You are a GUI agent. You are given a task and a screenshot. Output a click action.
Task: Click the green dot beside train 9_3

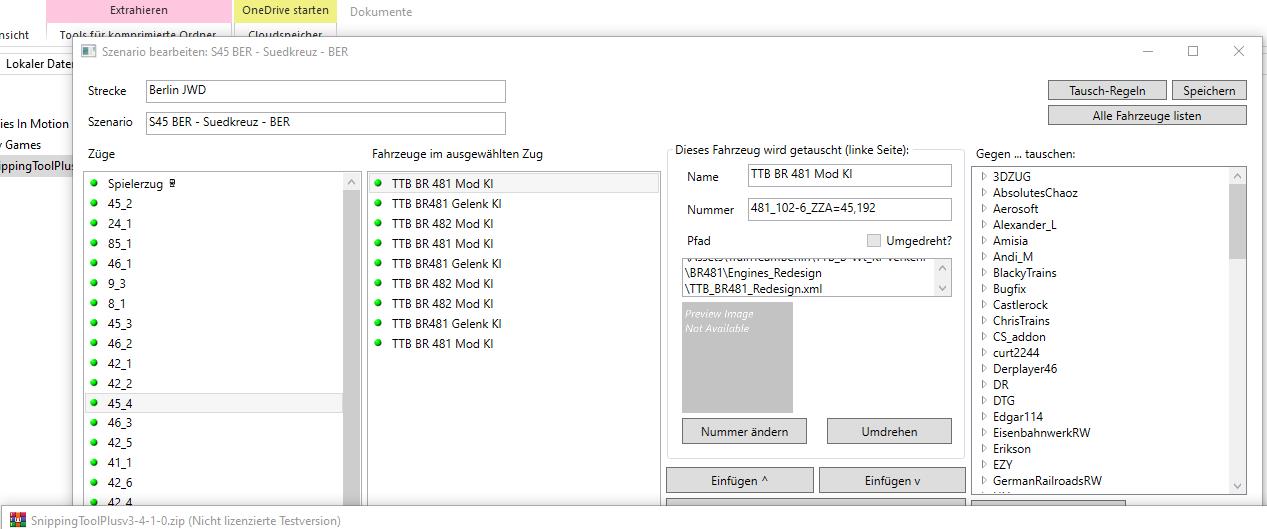coord(94,283)
